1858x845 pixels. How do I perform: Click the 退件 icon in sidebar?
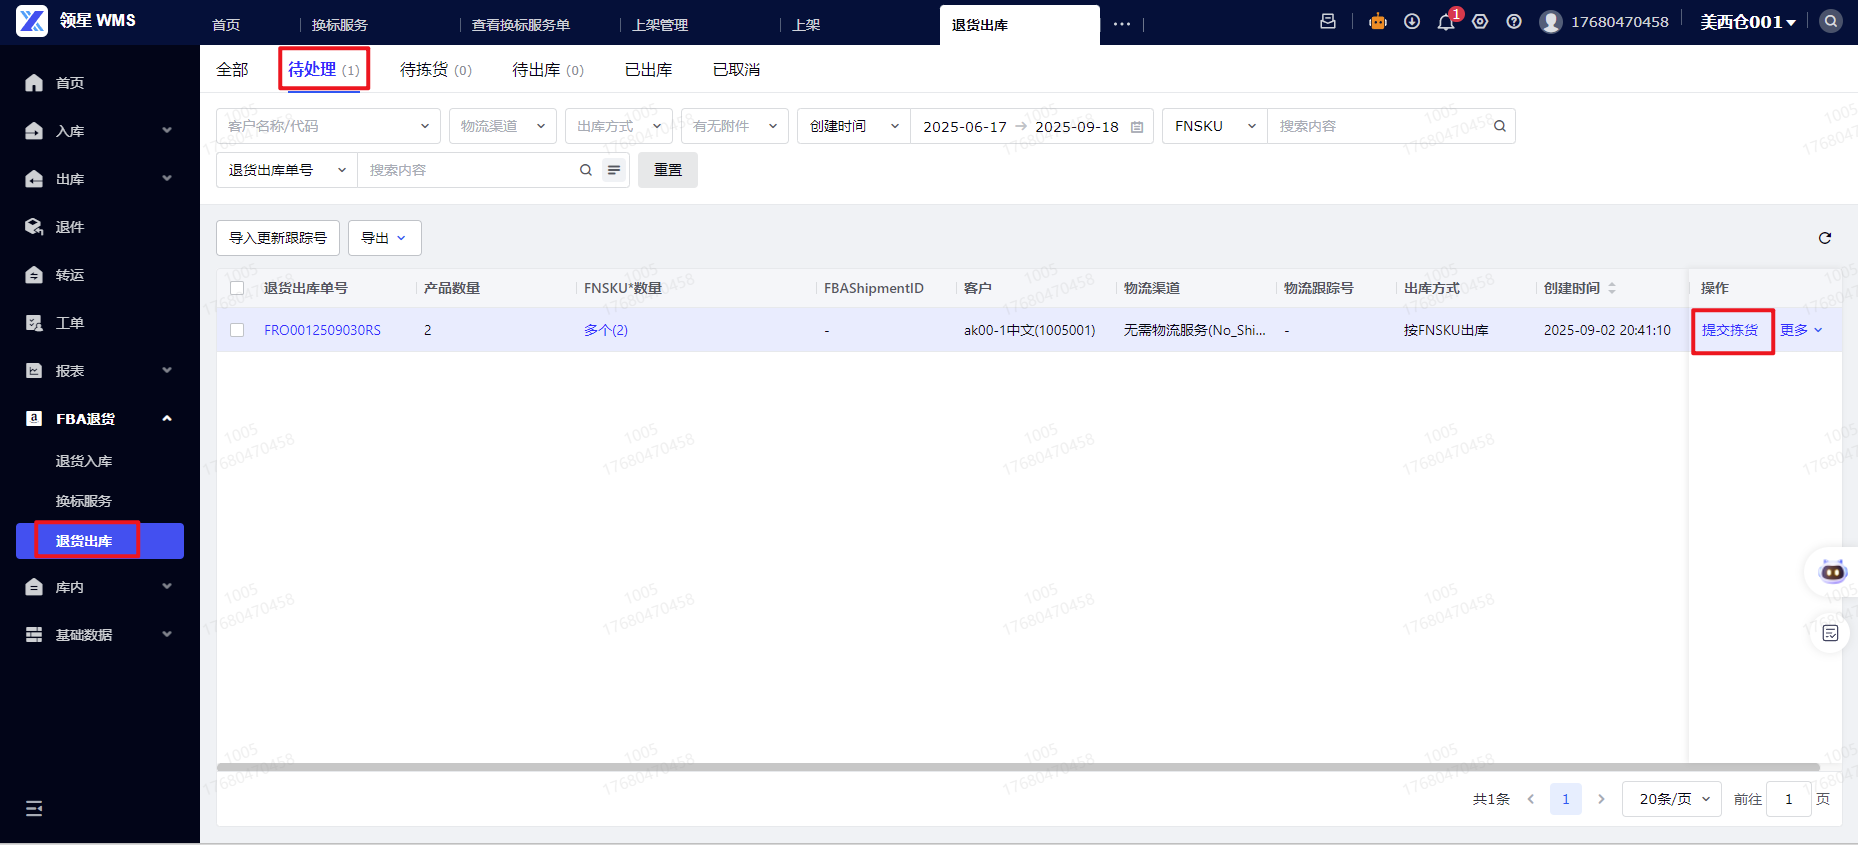click(34, 227)
